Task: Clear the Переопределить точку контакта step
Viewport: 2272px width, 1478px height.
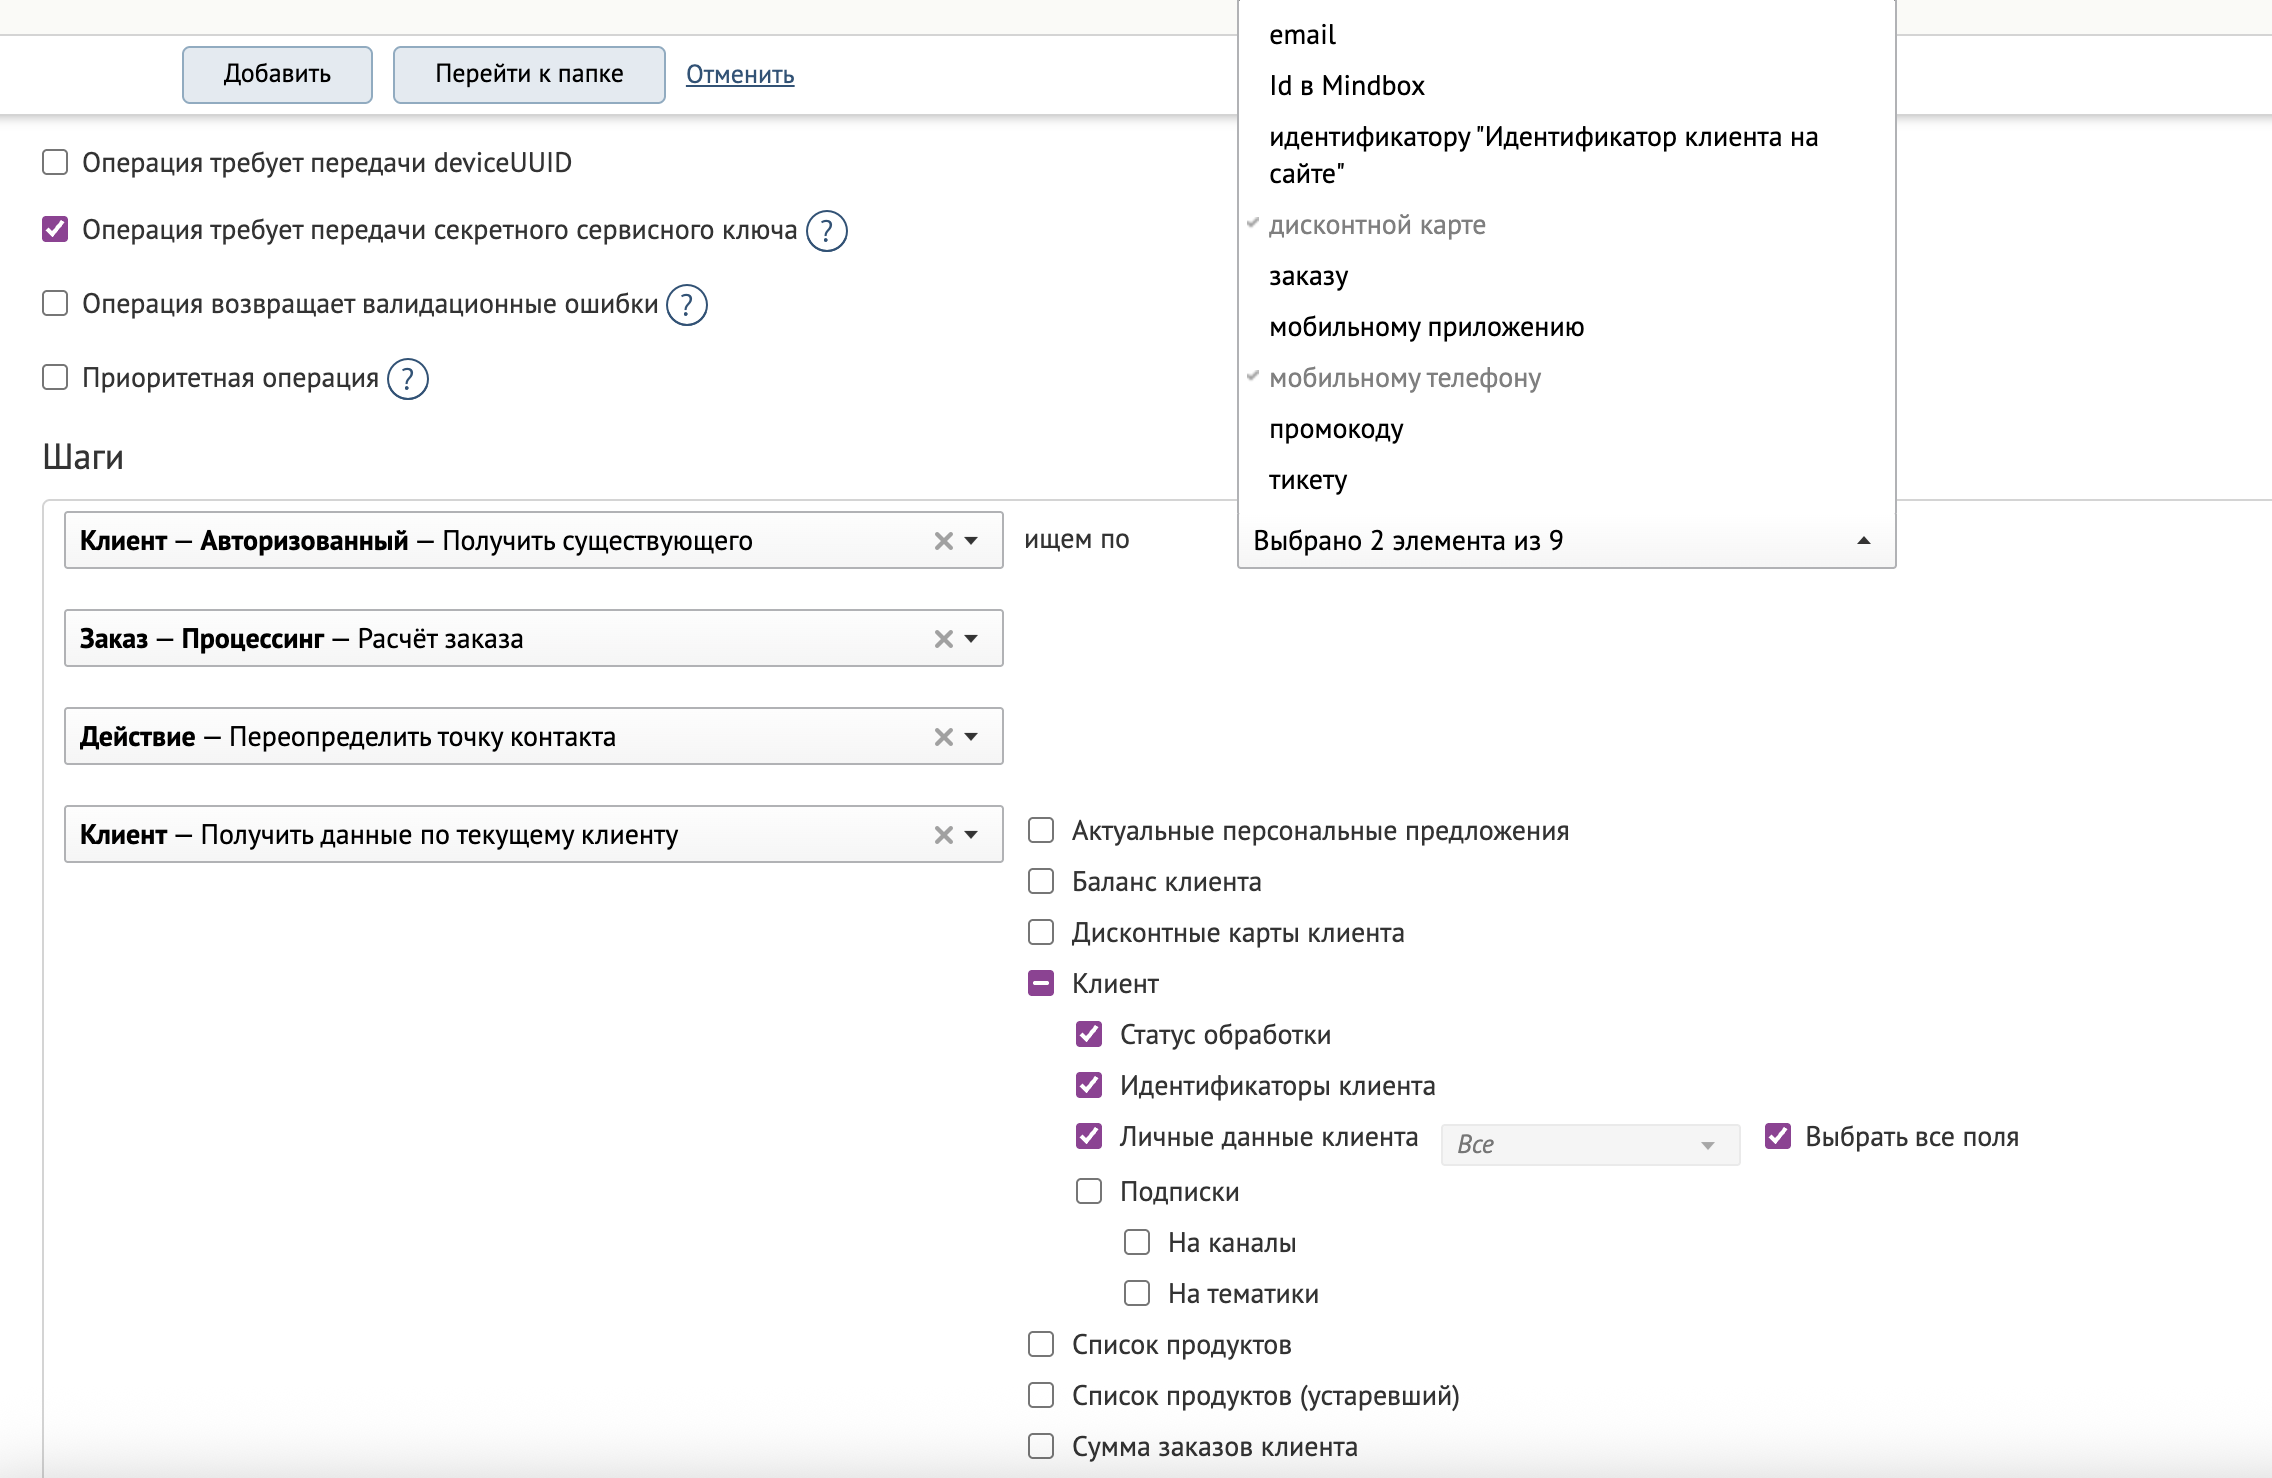Action: (942, 737)
